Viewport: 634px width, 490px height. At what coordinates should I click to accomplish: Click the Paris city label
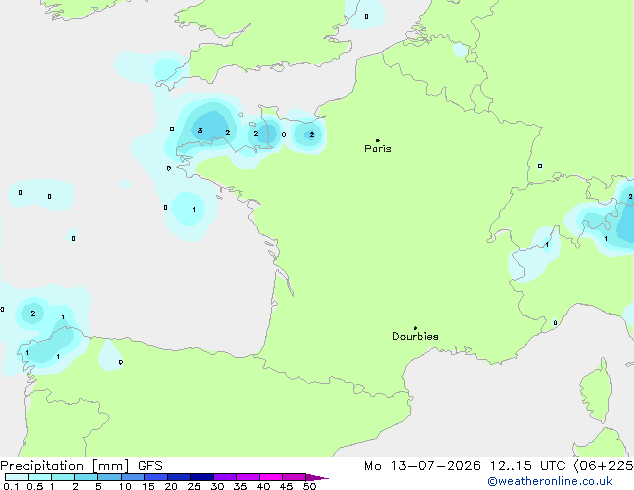pos(378,149)
